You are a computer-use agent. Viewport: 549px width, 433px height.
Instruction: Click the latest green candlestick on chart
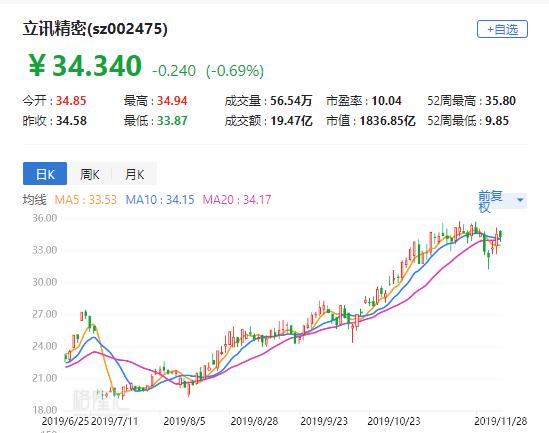click(x=501, y=235)
